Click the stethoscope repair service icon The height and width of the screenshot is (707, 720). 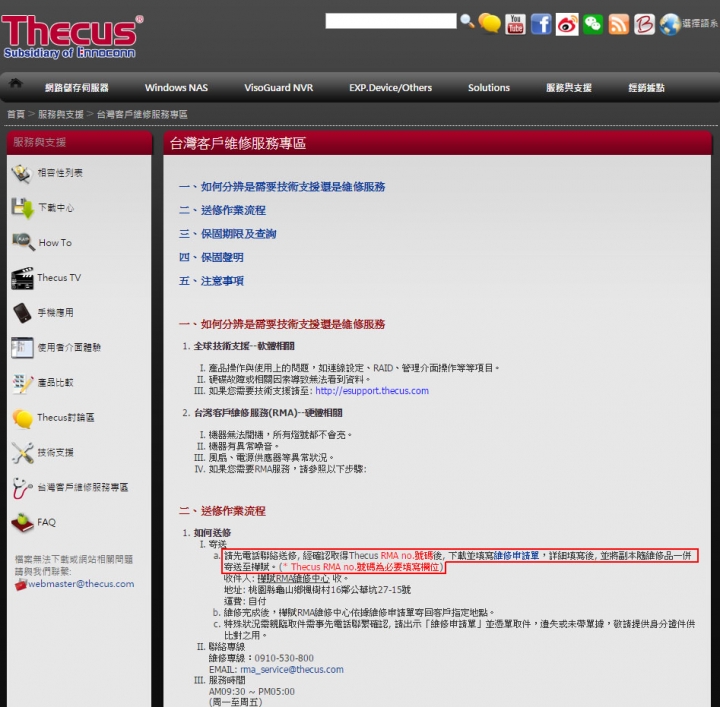click(x=22, y=488)
